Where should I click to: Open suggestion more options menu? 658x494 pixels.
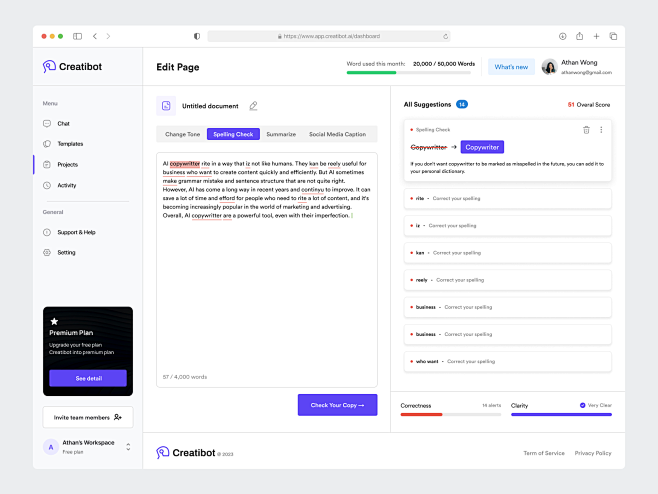tap(601, 130)
